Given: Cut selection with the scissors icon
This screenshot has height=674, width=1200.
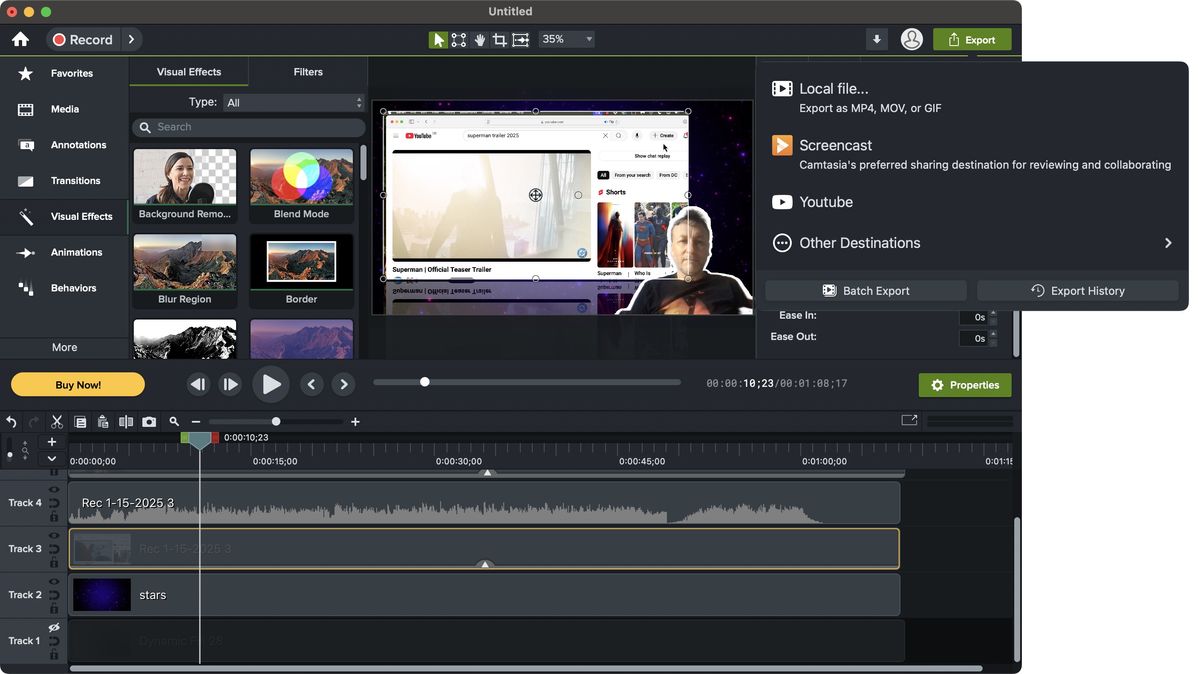Looking at the screenshot, I should pyautogui.click(x=56, y=421).
